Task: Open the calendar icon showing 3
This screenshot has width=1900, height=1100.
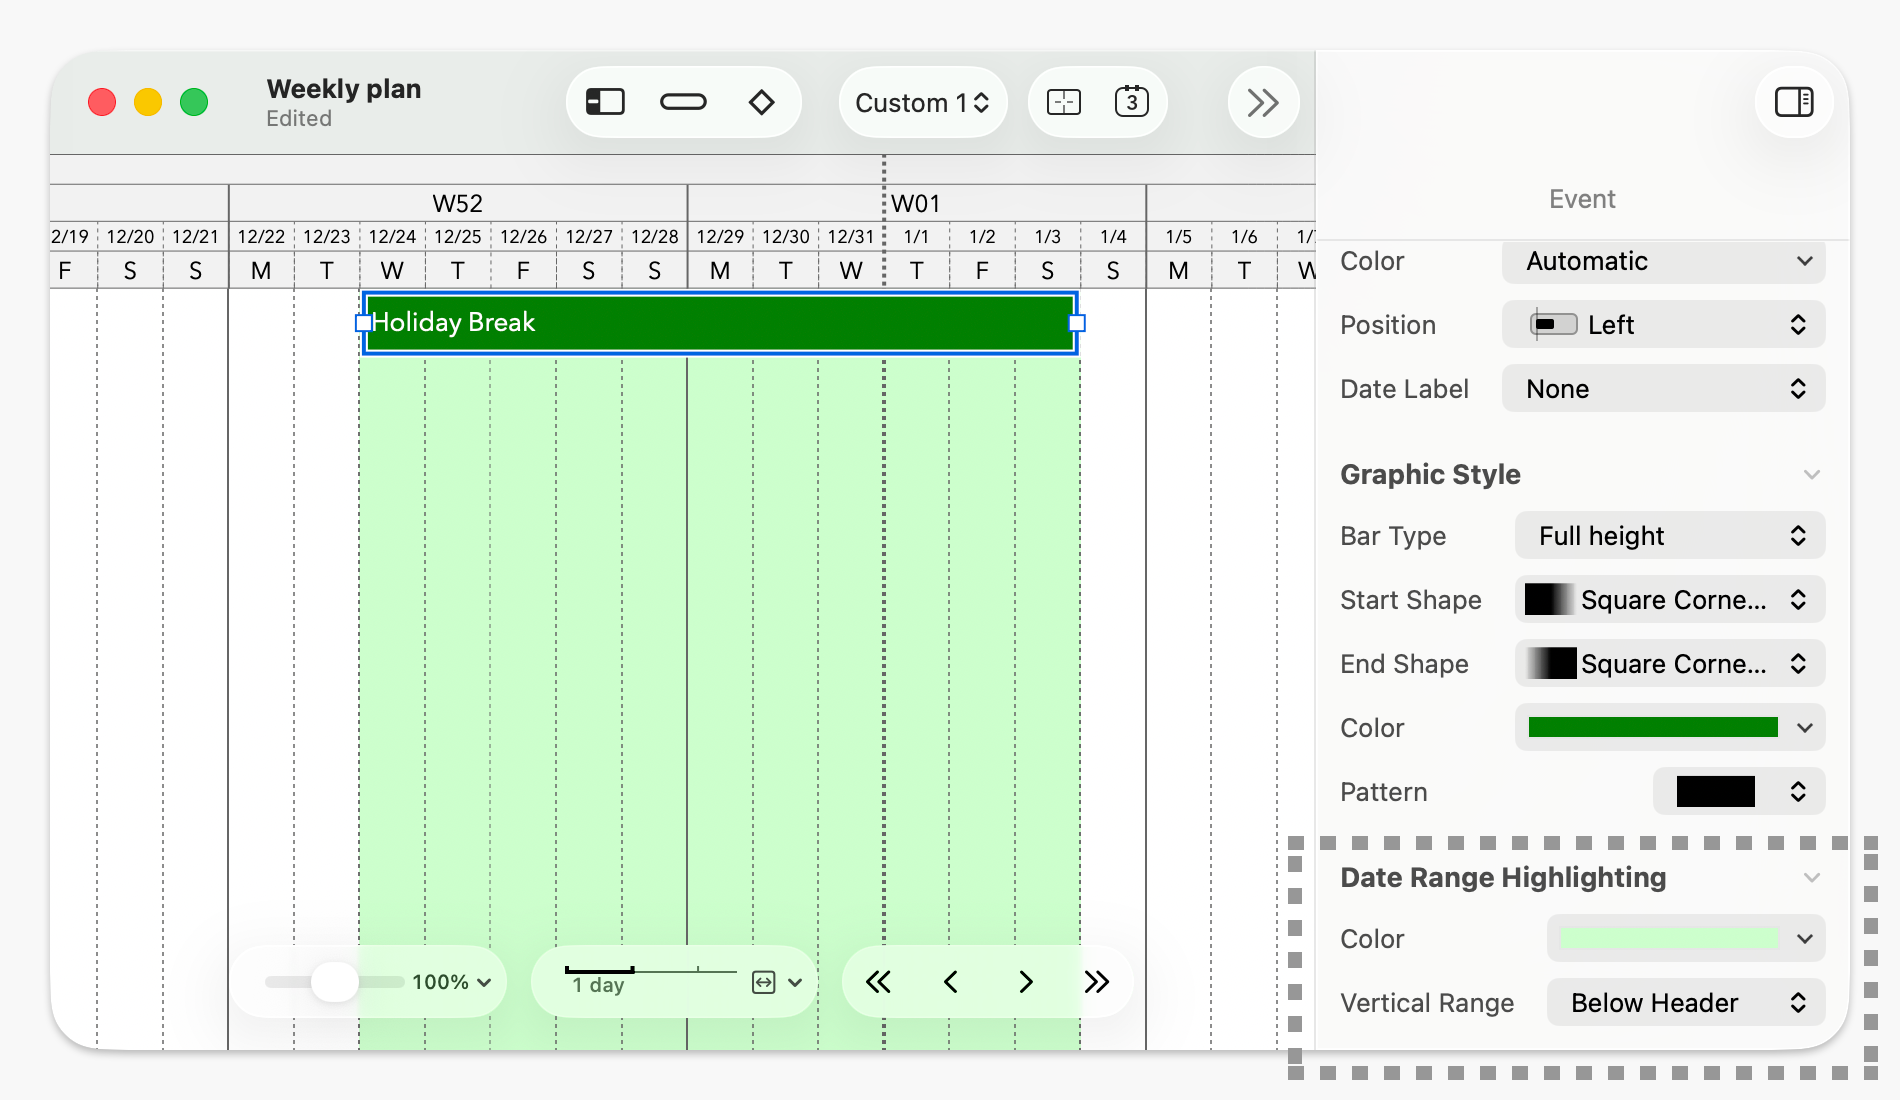Action: [1132, 101]
